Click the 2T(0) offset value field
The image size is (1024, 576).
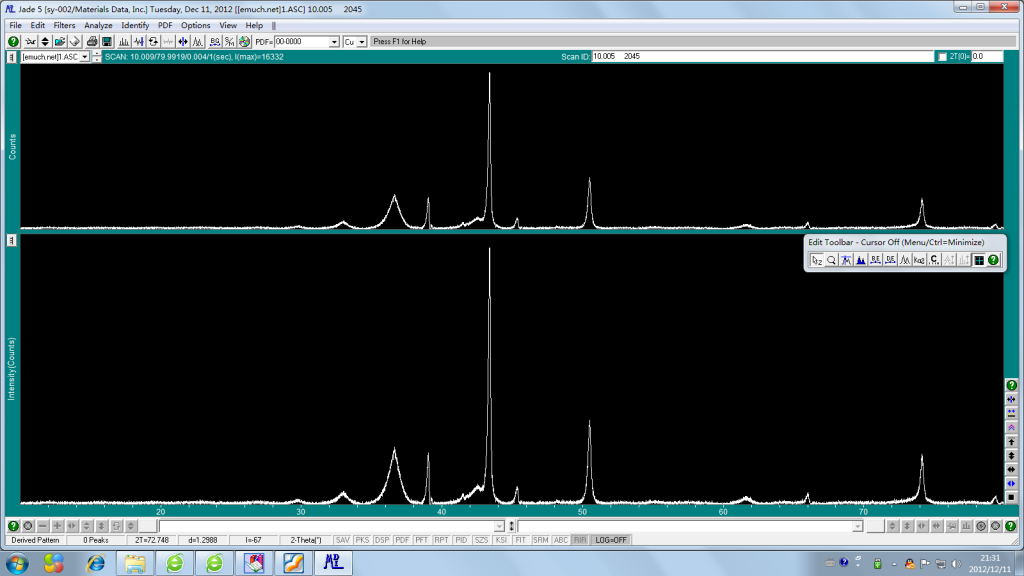click(x=986, y=57)
